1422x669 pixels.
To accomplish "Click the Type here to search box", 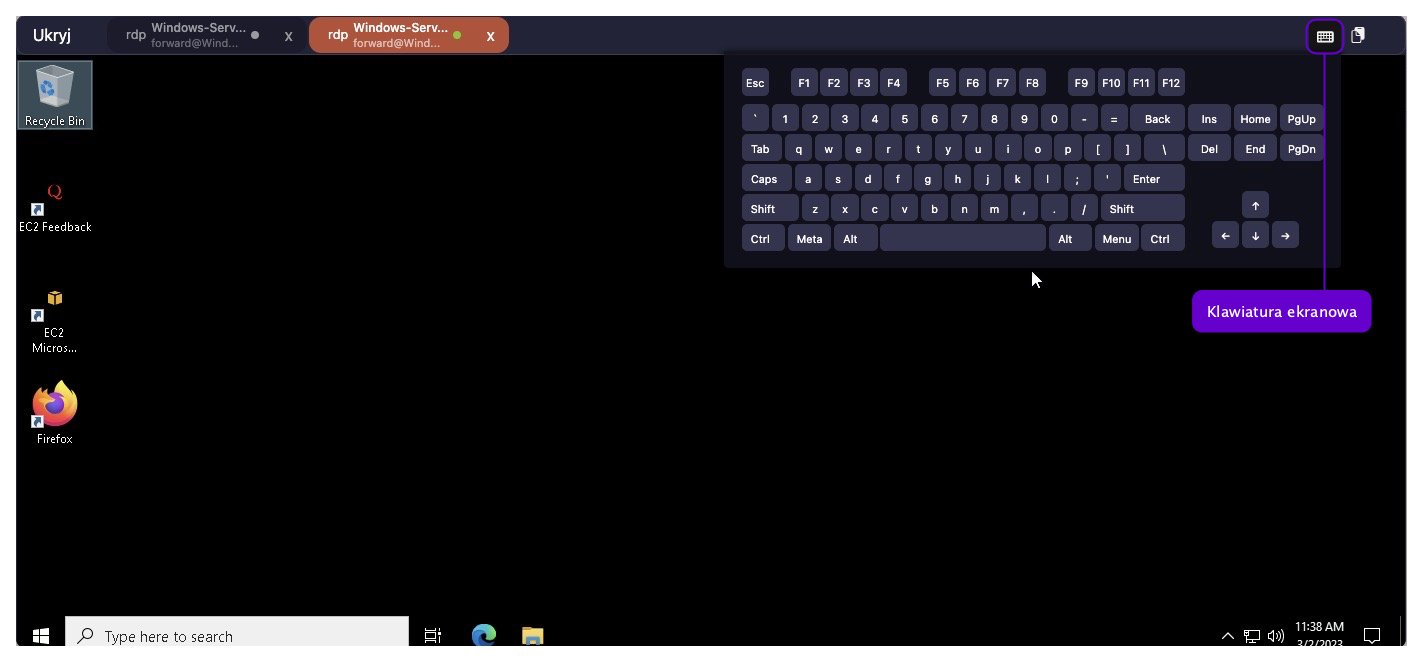I will (x=237, y=636).
